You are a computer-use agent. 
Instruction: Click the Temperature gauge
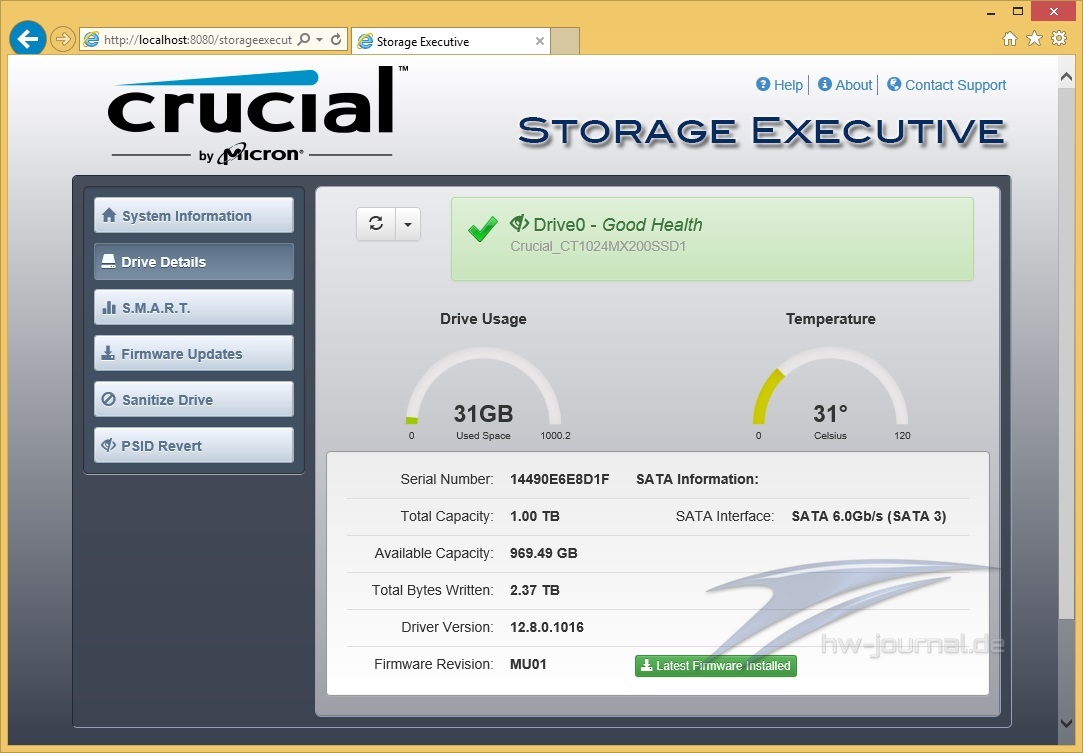coord(830,394)
